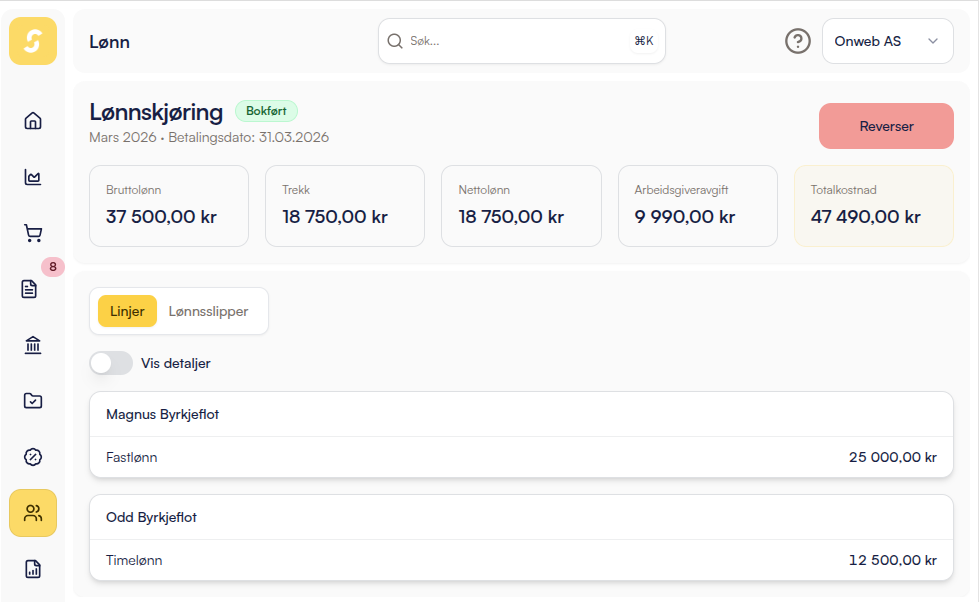Viewport: 979px width, 602px height.
Task: Open the report file sidebar icon
Action: [x=33, y=569]
